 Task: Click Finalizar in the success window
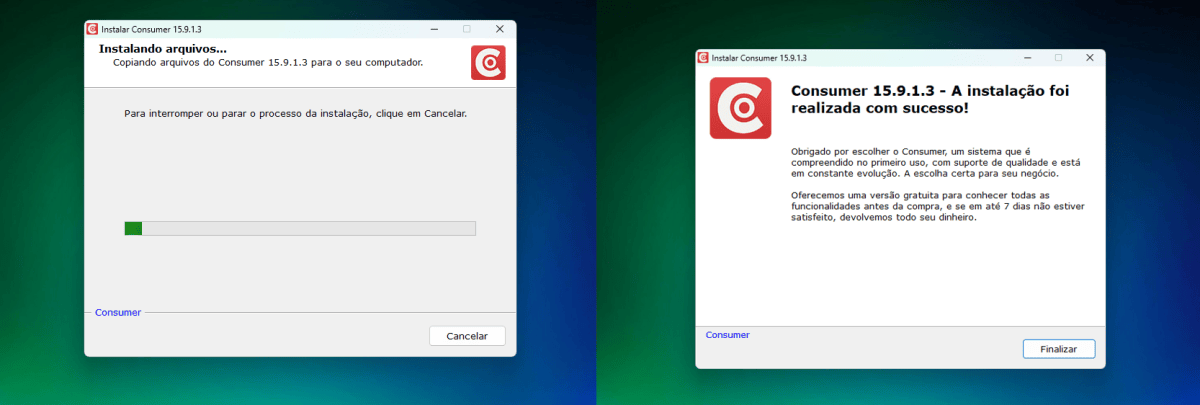click(x=1059, y=349)
